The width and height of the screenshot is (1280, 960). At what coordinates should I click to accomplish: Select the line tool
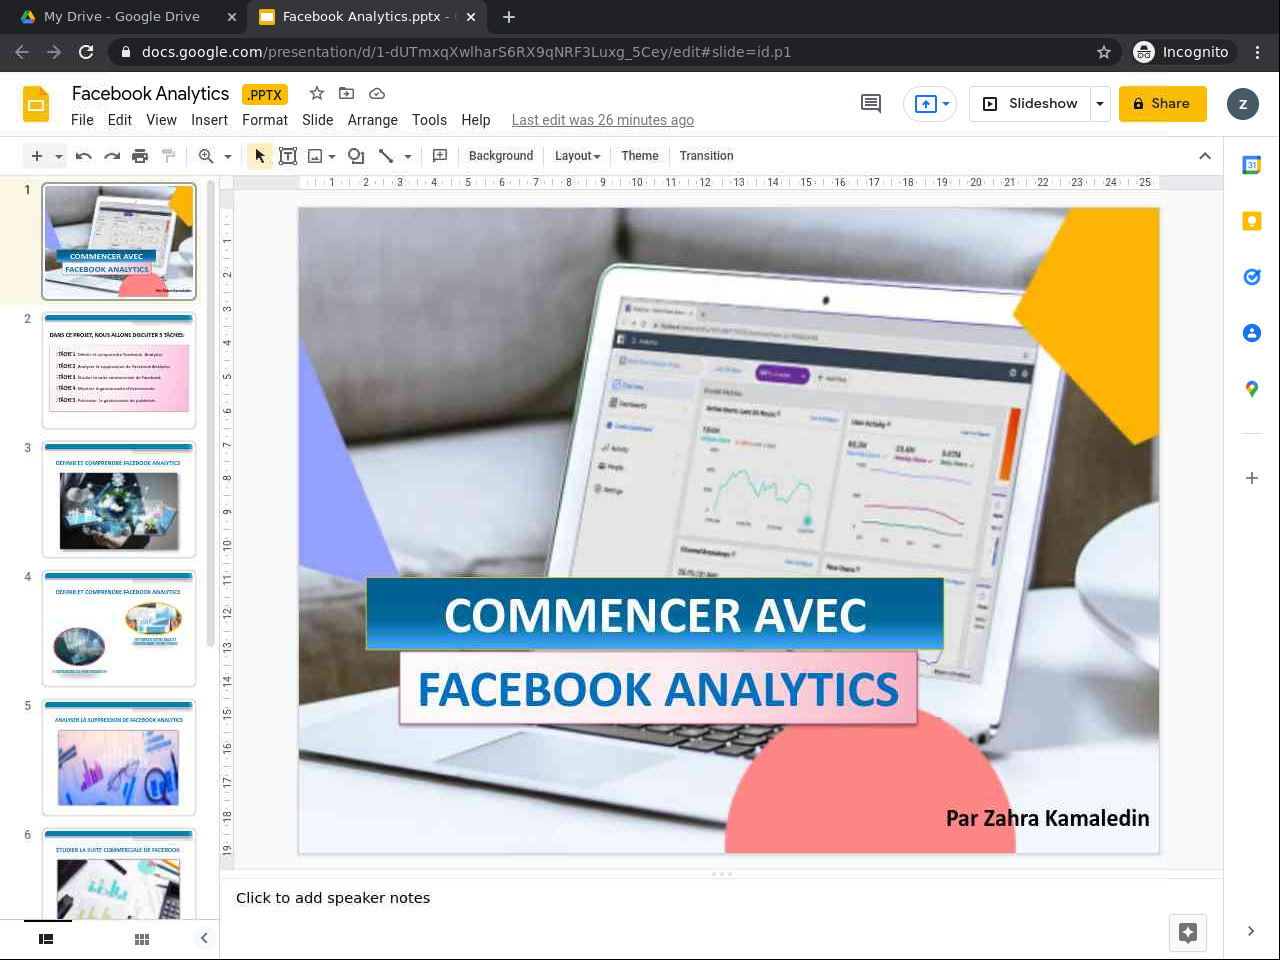point(386,156)
